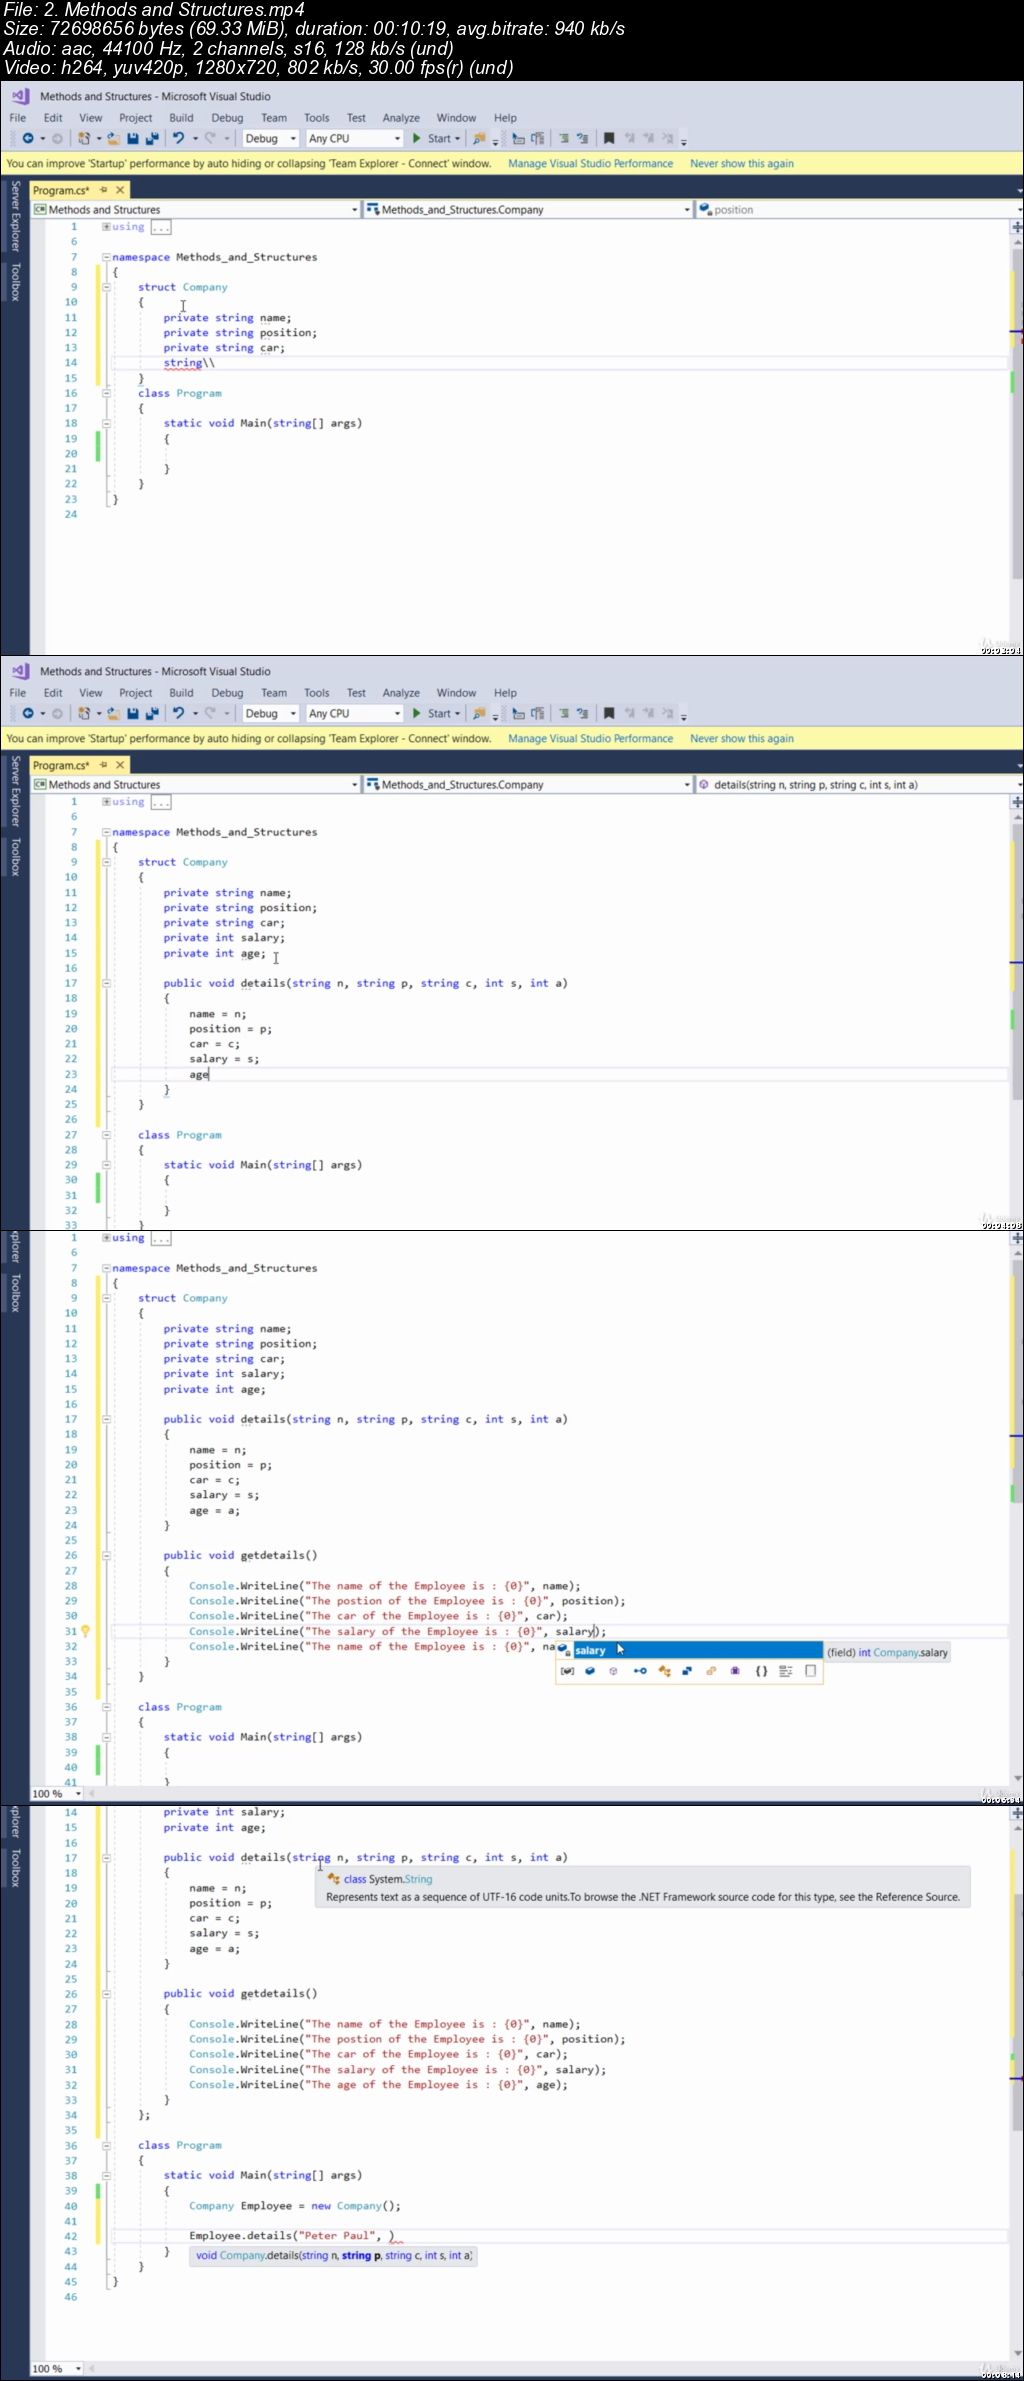Image resolution: width=1024 pixels, height=2381 pixels.
Task: Expand collapsed 'using ...' region in first frame
Action: click(x=106, y=227)
